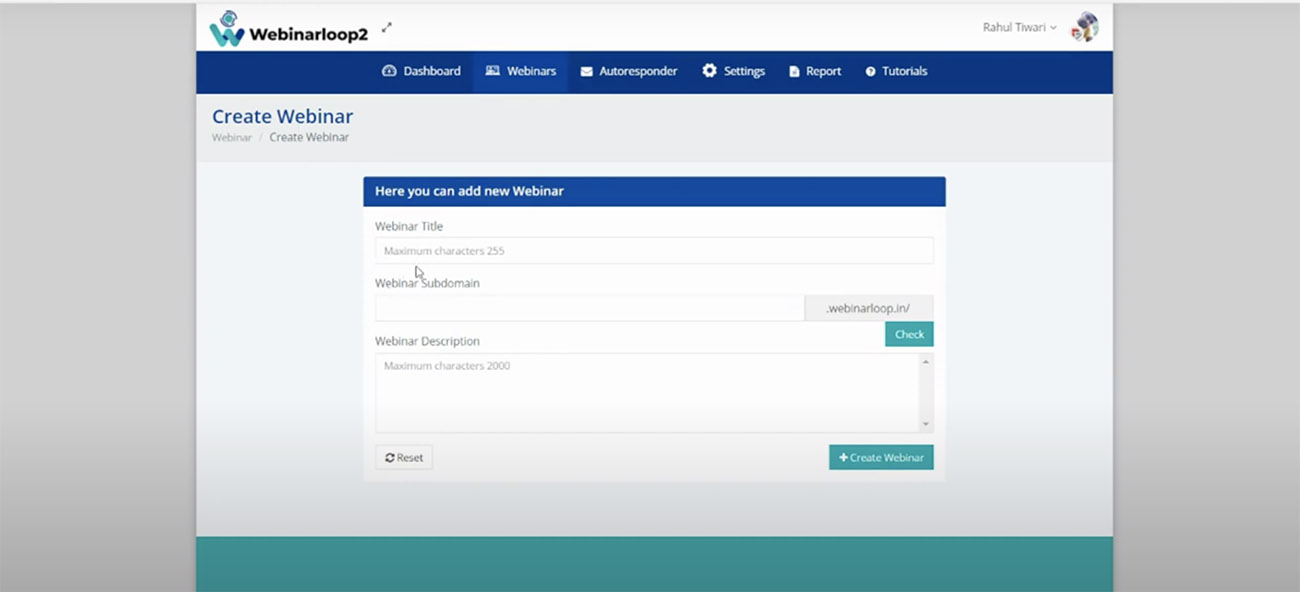
Task: Focus the Webinar Description text area
Action: pyautogui.click(x=647, y=393)
